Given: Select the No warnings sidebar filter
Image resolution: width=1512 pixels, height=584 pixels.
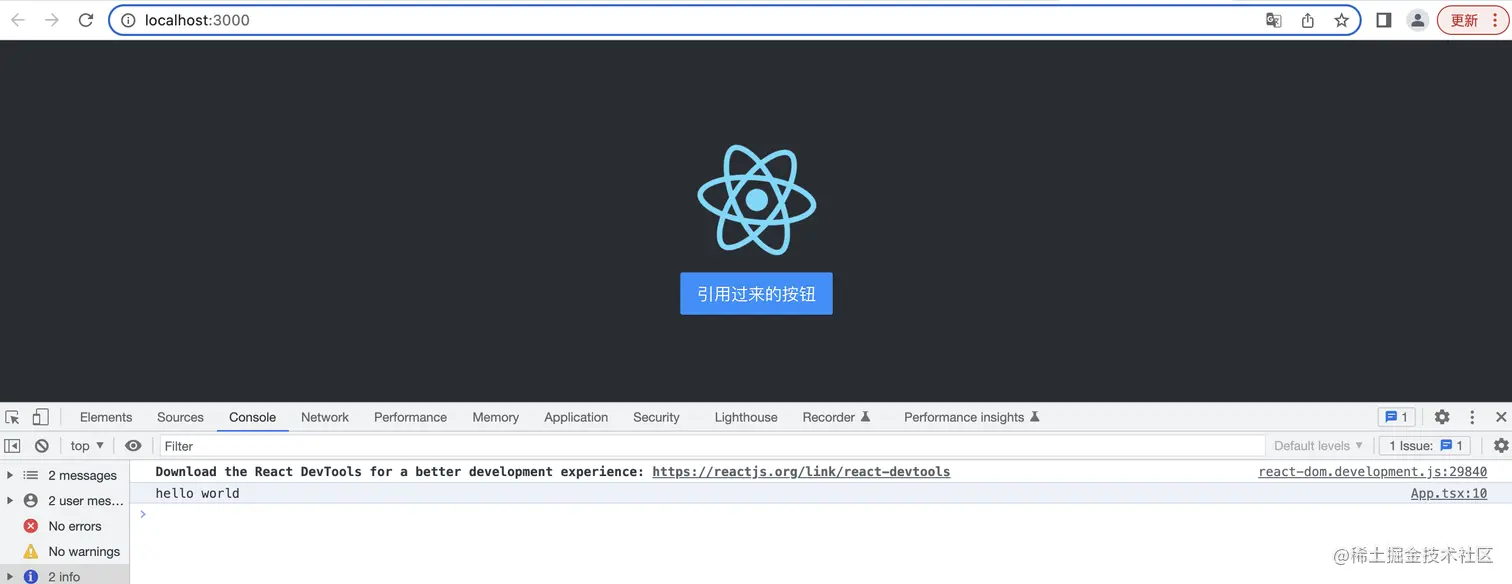Looking at the screenshot, I should click(65, 551).
